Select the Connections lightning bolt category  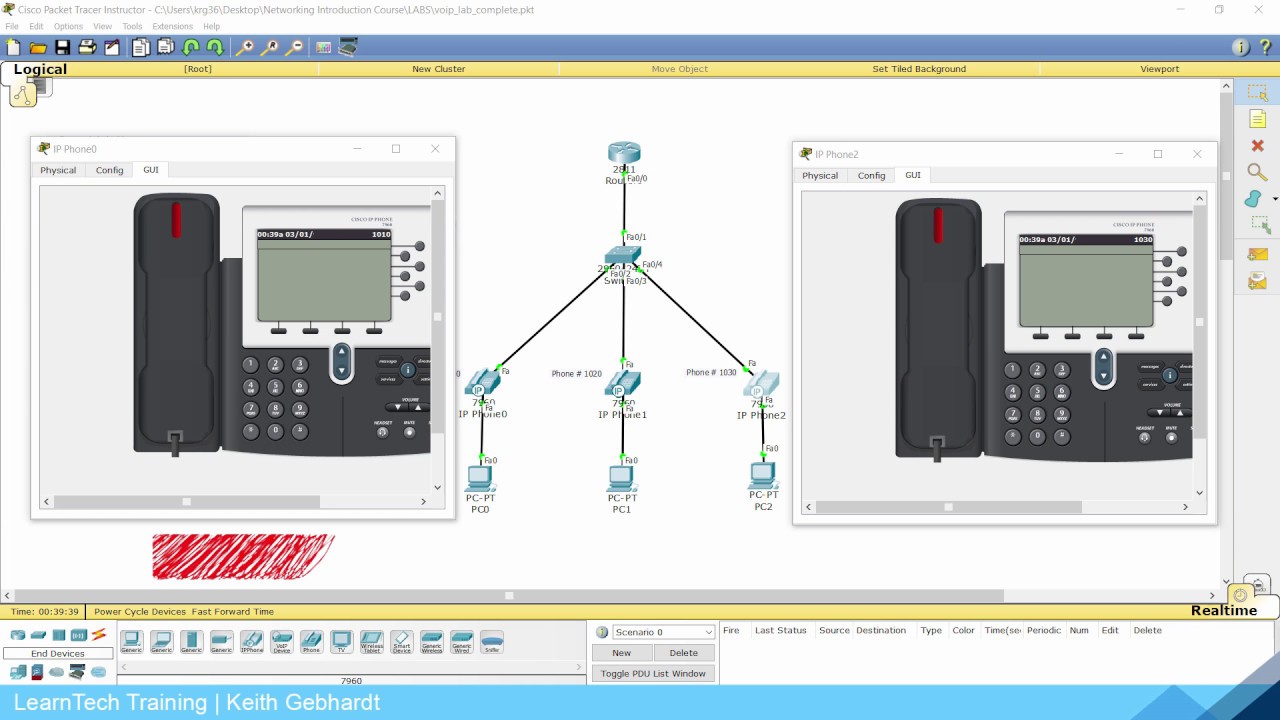click(x=99, y=635)
